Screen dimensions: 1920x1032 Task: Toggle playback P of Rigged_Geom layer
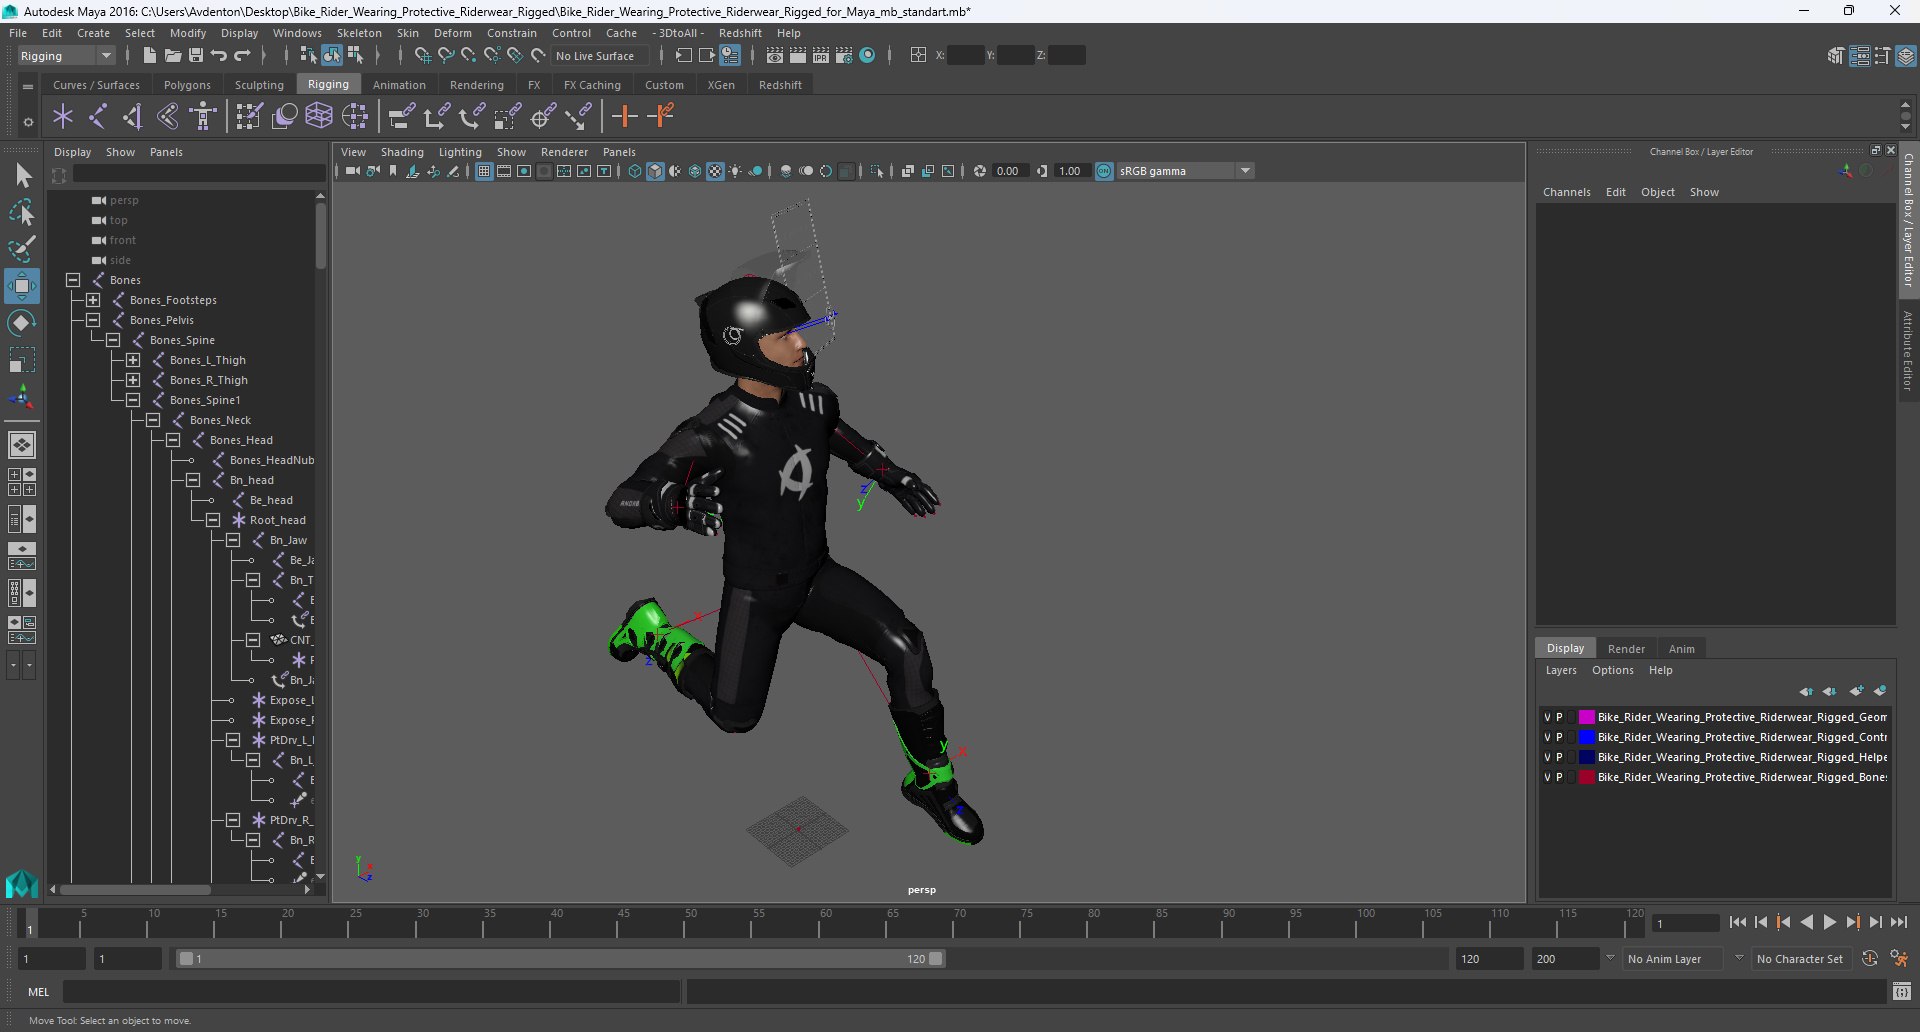tap(1559, 717)
